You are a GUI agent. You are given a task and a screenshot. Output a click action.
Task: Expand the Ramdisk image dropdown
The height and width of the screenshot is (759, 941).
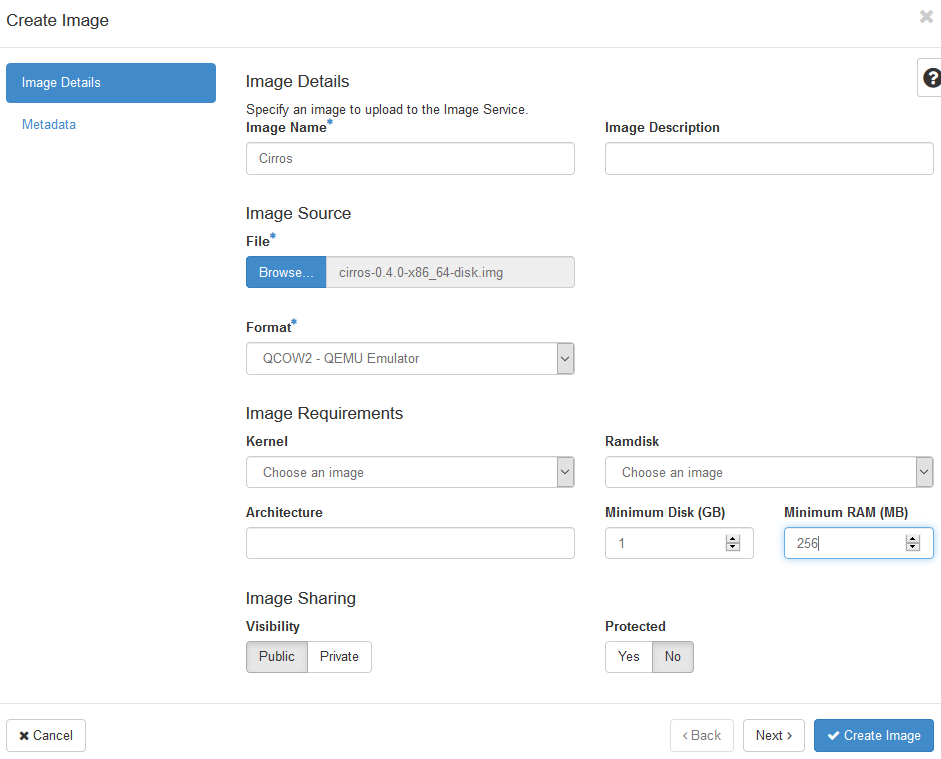[x=769, y=472]
